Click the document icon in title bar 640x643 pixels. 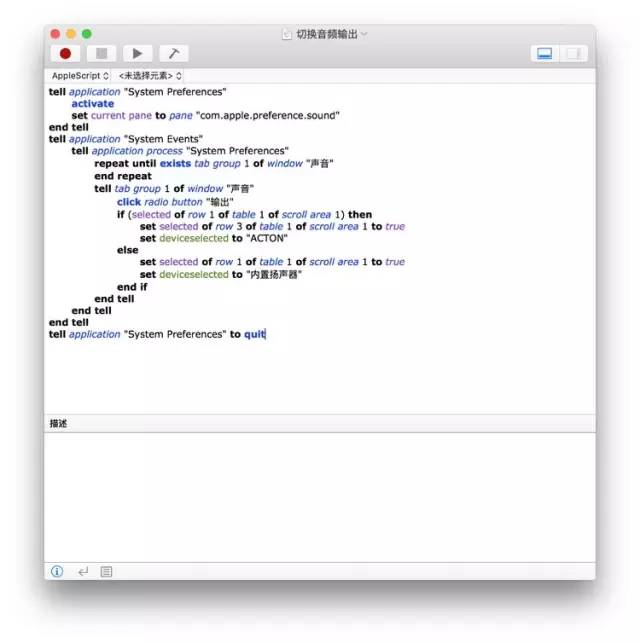288,34
